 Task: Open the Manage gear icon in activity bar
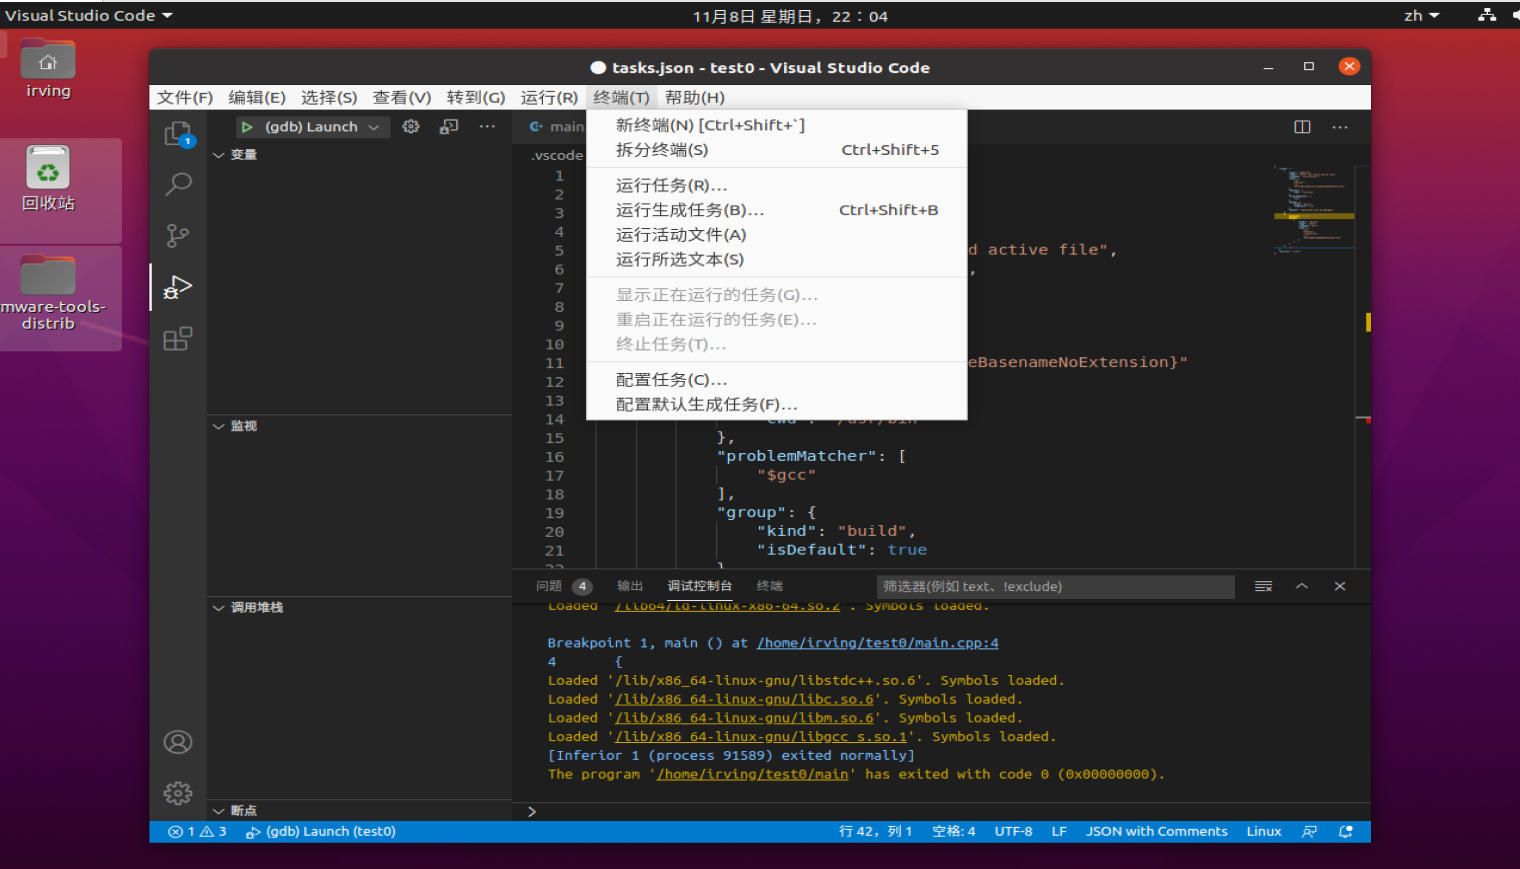click(x=178, y=793)
